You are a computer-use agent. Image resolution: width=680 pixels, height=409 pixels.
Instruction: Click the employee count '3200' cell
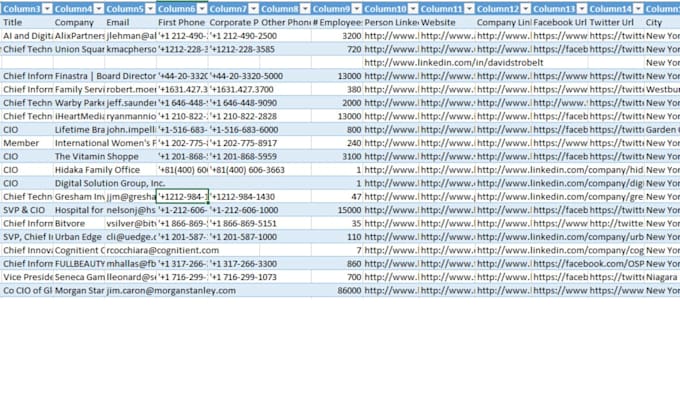tap(337, 36)
